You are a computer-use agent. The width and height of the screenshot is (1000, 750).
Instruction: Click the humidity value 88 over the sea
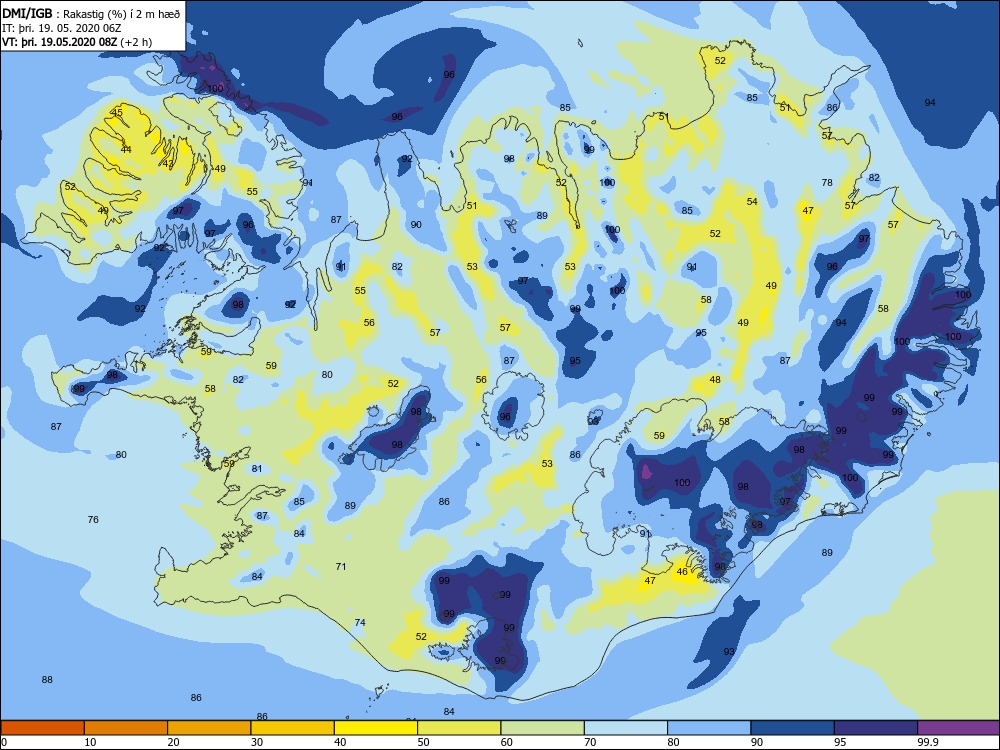click(x=47, y=680)
